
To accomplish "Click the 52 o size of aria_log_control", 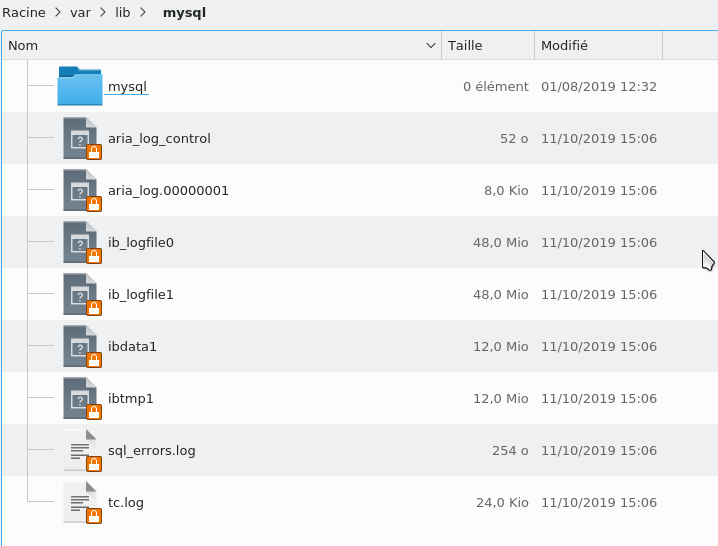I will [x=514, y=138].
